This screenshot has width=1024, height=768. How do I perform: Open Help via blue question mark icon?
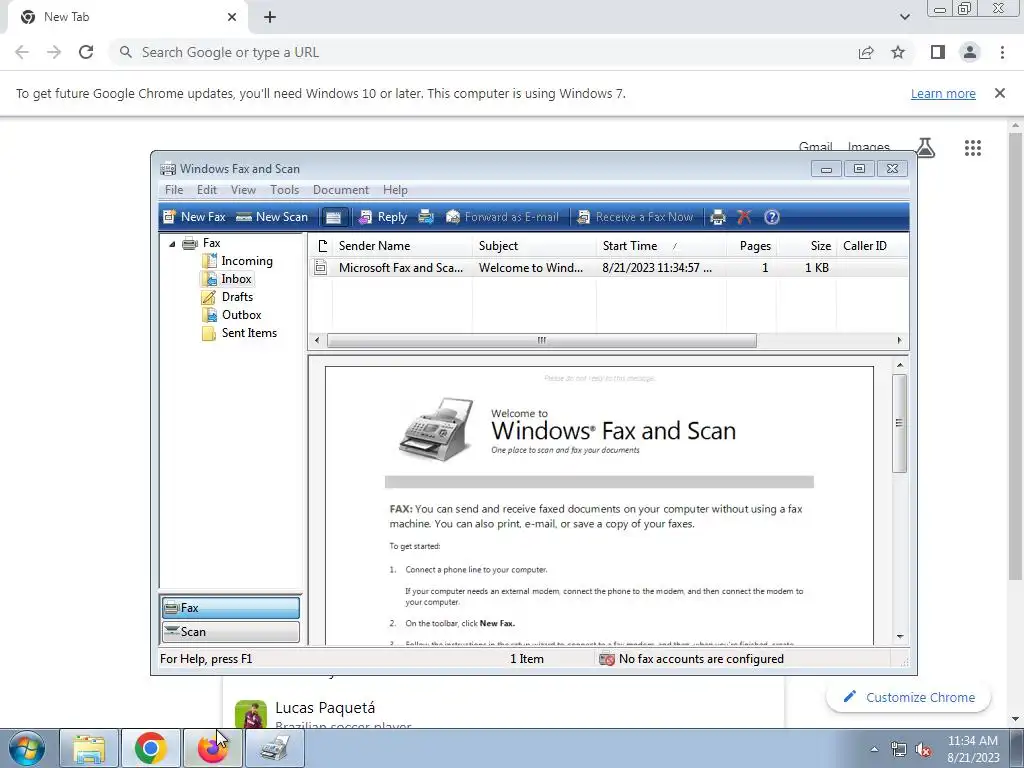click(x=771, y=217)
